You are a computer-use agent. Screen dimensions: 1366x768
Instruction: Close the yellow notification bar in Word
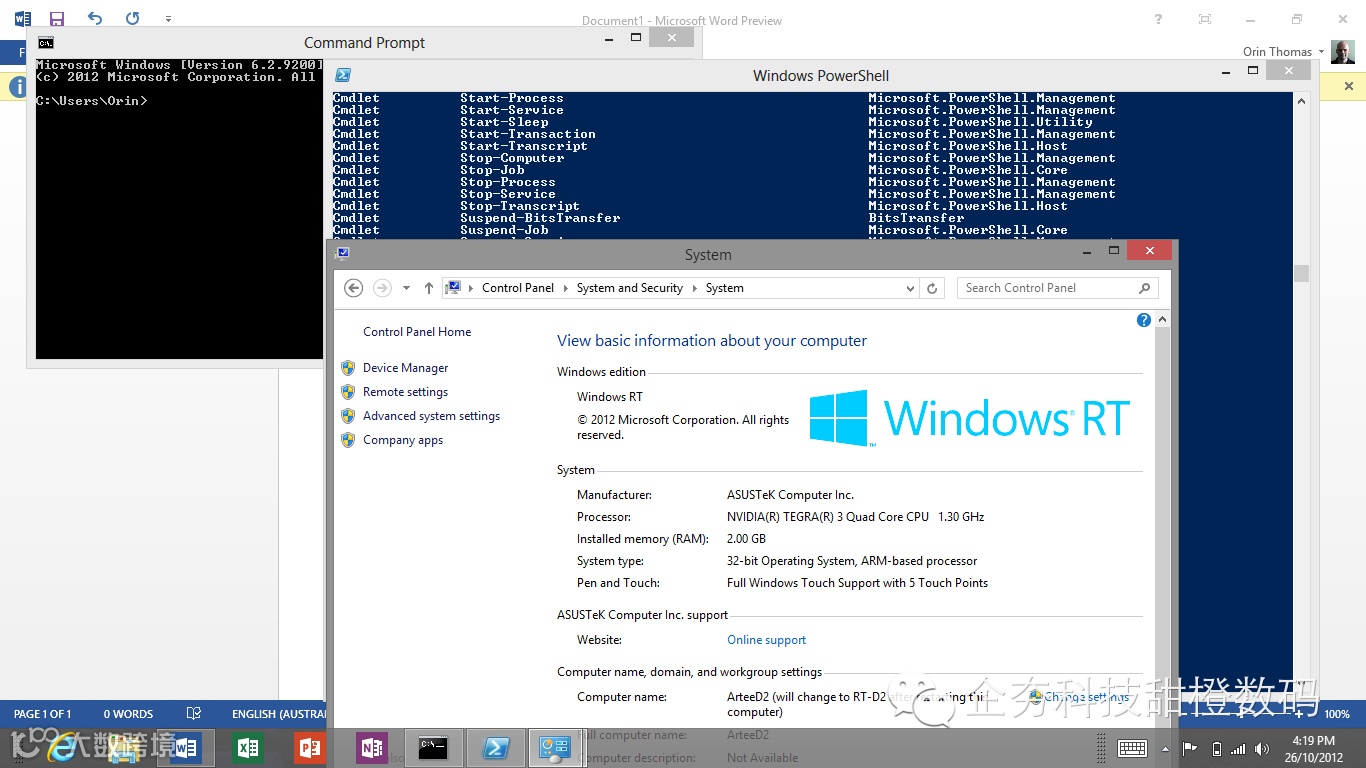coord(1348,87)
